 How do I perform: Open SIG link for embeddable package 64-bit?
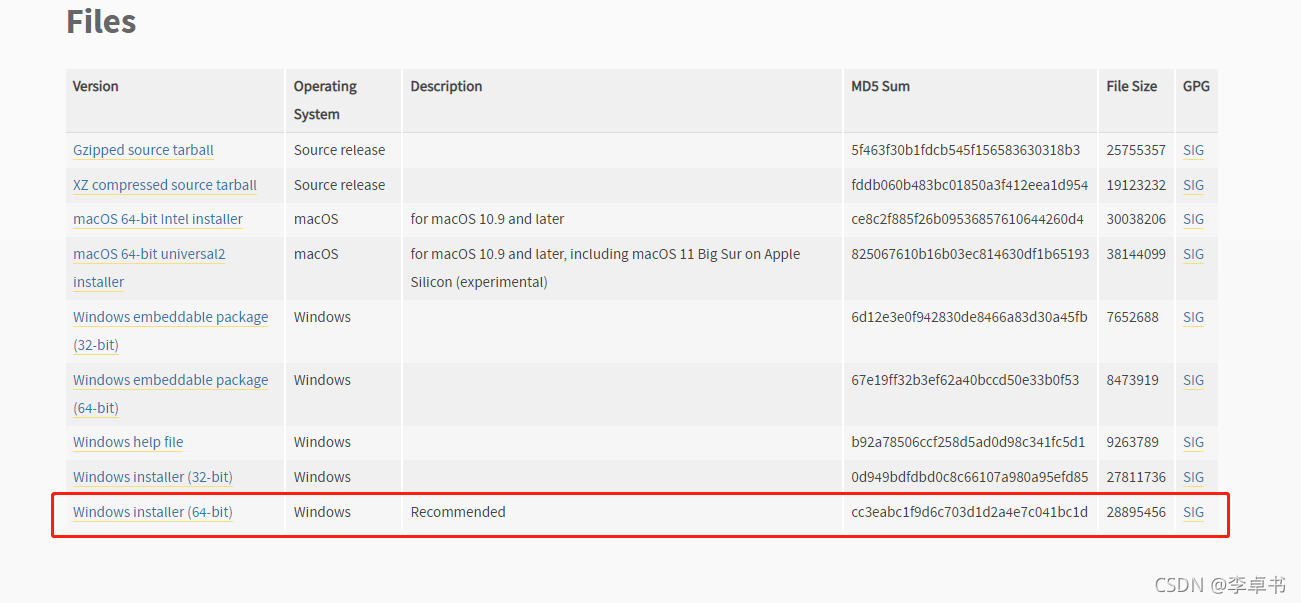pos(1193,380)
